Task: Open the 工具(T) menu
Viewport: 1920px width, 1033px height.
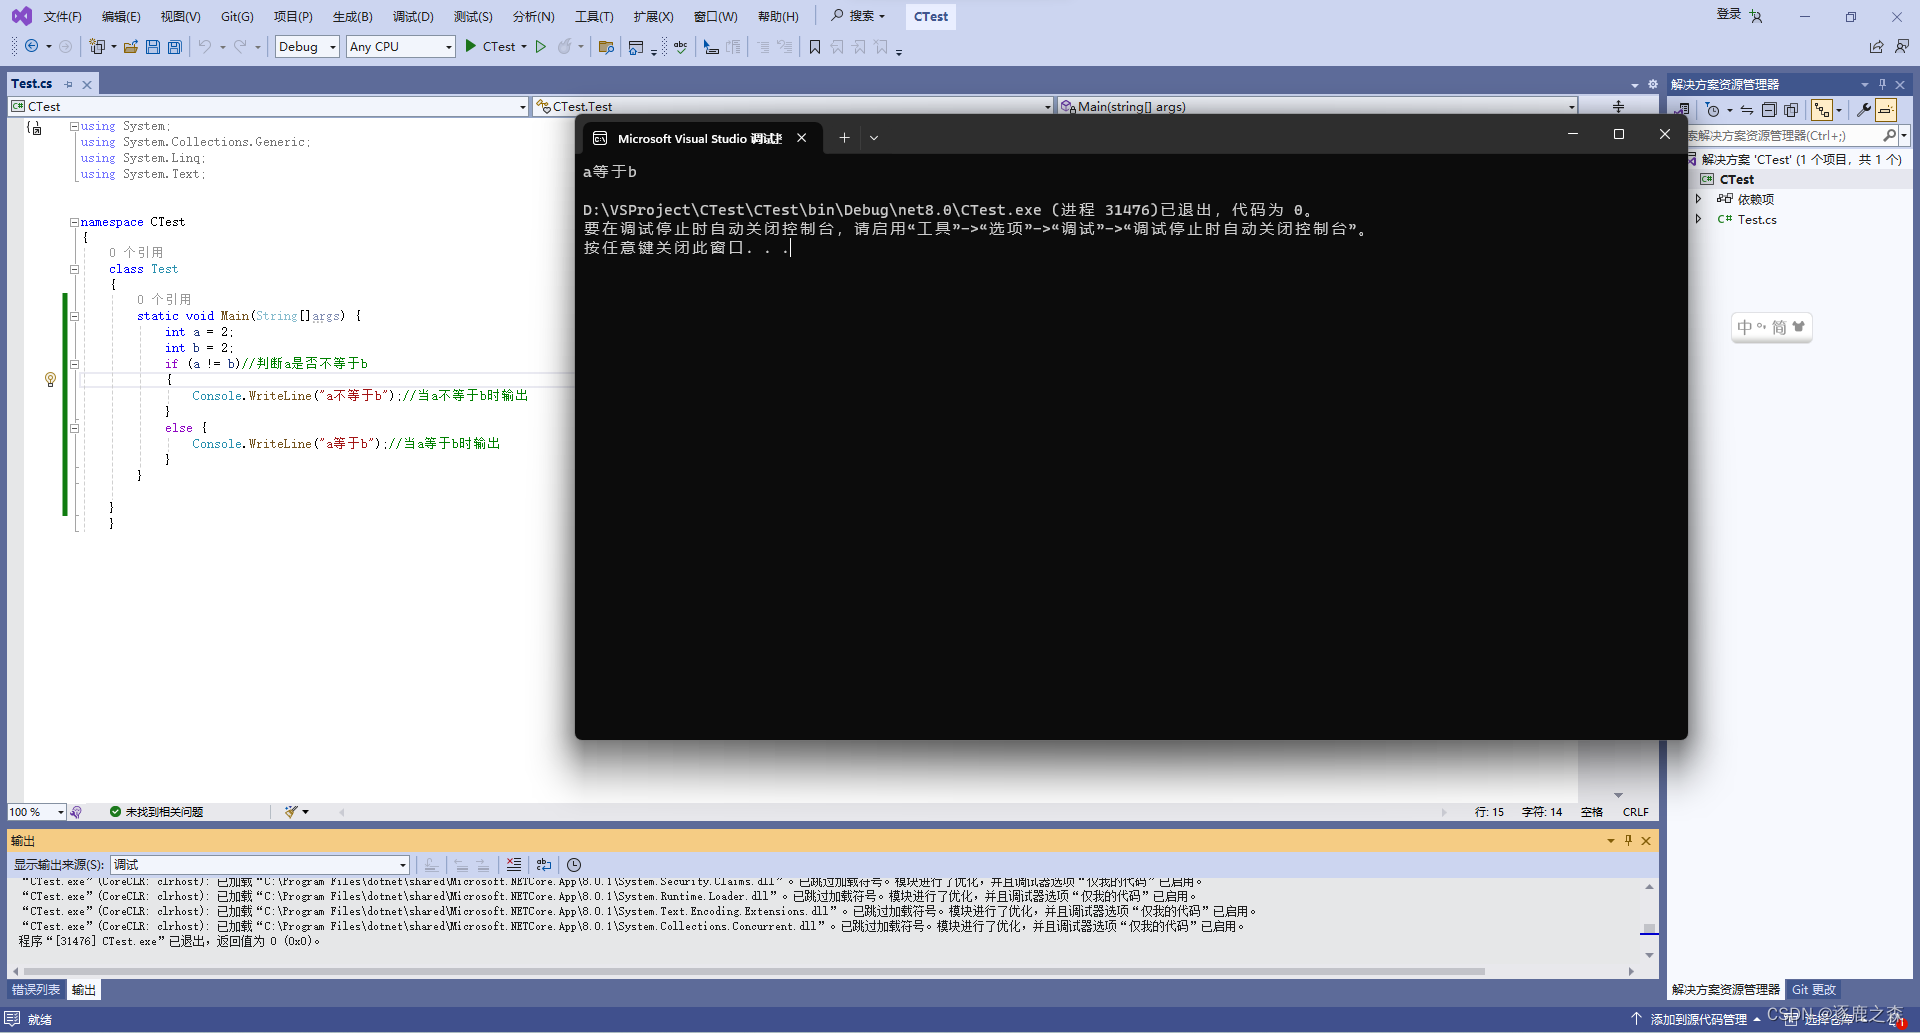Action: [594, 16]
